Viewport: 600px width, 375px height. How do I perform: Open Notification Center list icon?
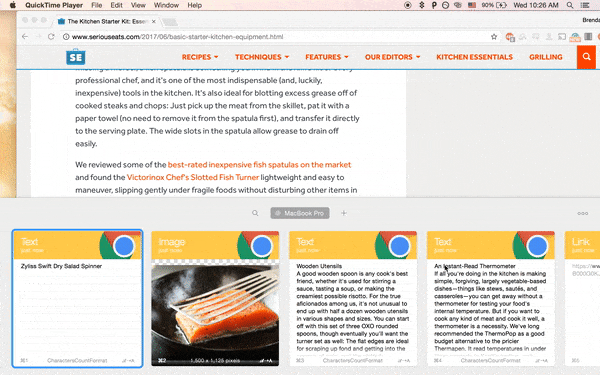pos(585,5)
